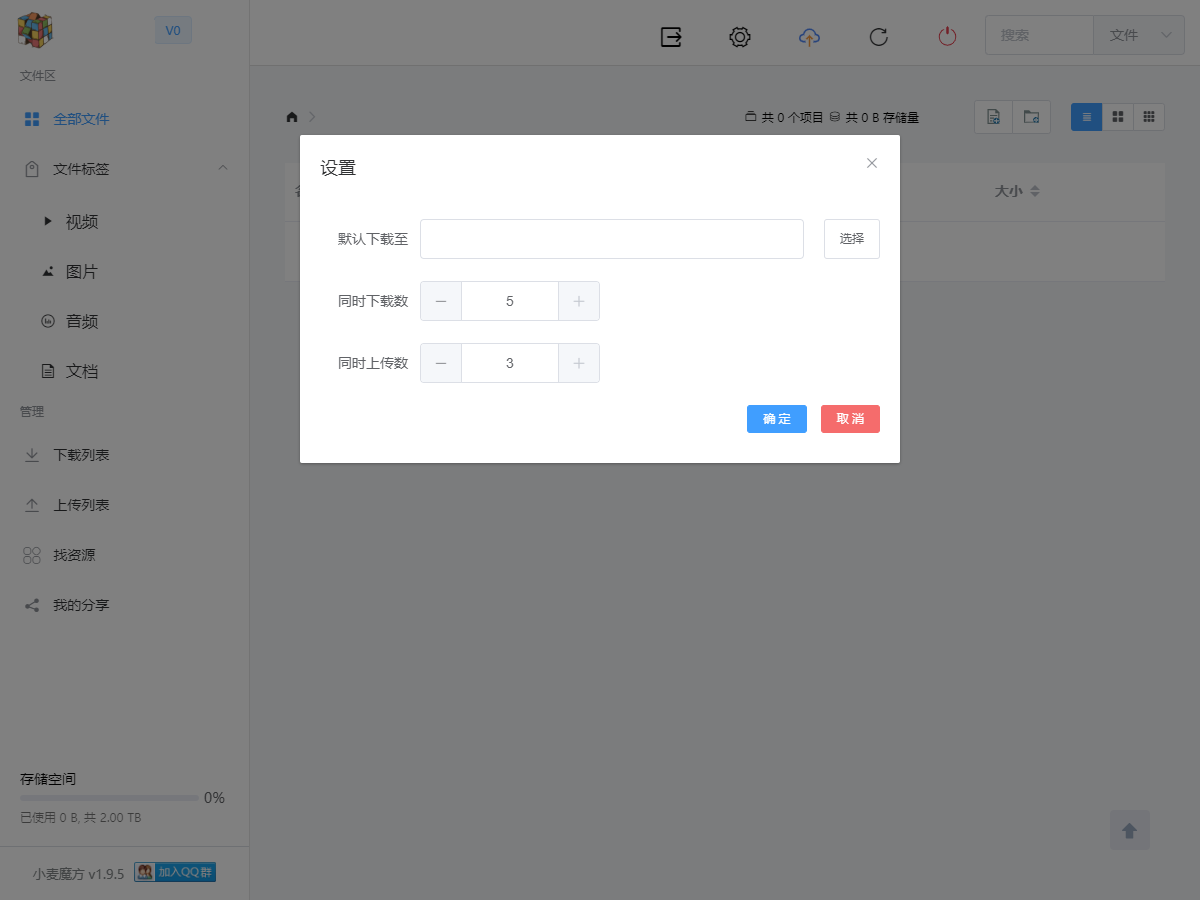Click the 存储空间 usage progress bar

tap(108, 797)
